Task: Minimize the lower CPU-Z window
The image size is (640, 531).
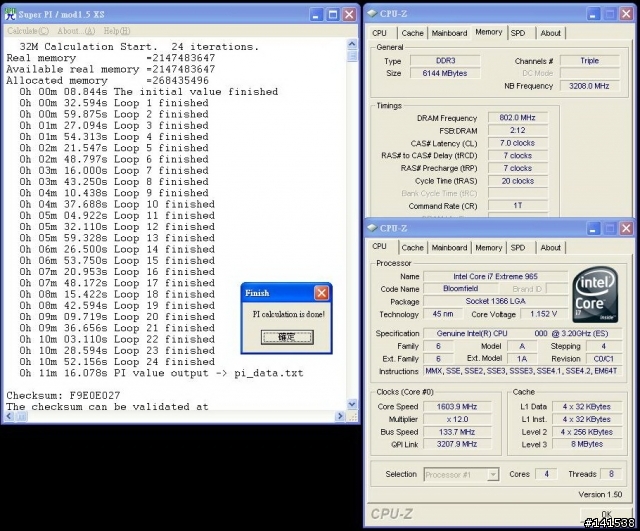Action: (593, 229)
